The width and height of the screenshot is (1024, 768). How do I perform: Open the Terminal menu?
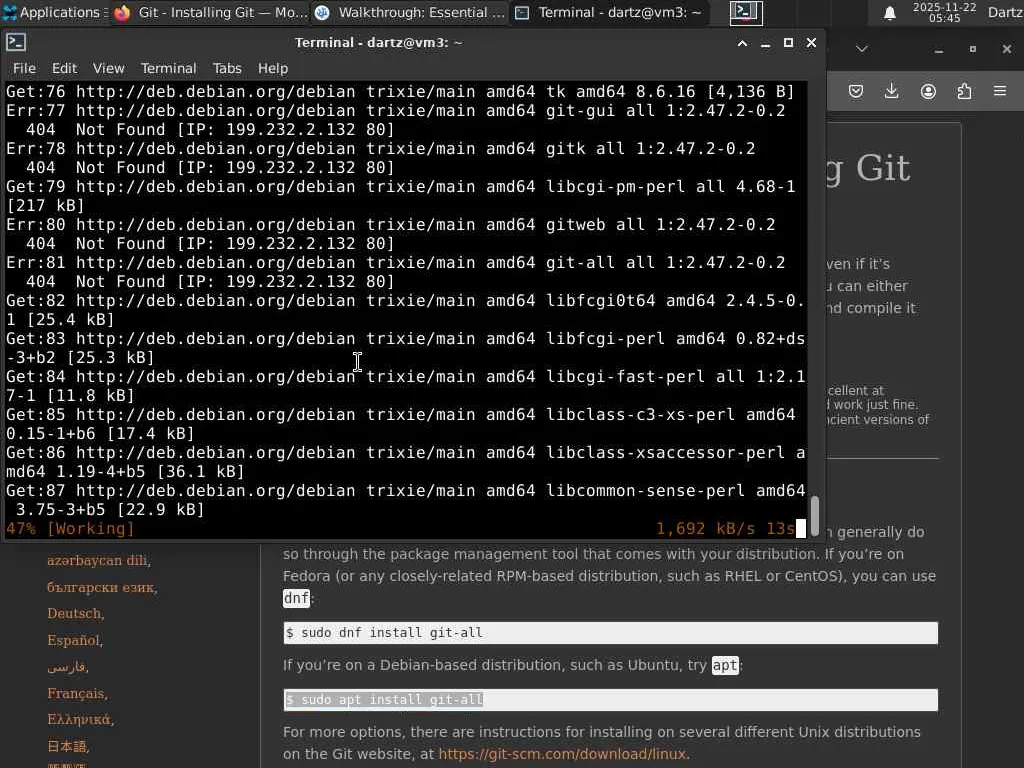[168, 68]
